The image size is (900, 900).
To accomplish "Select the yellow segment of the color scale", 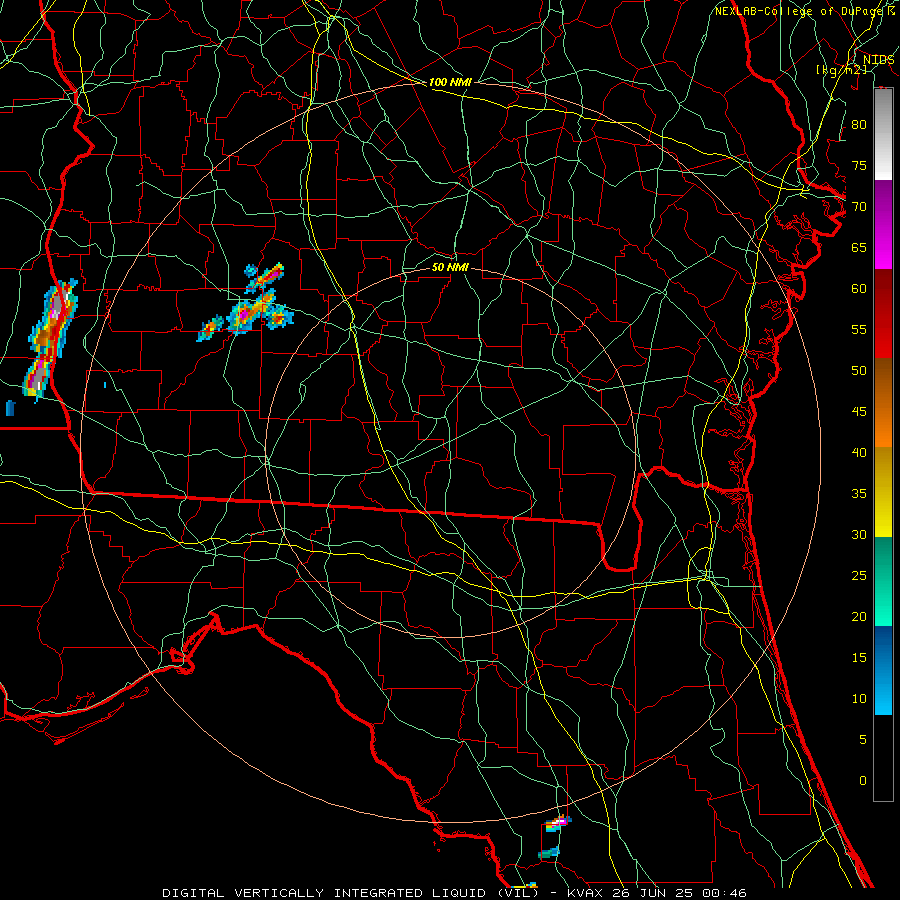I will 883,492.
